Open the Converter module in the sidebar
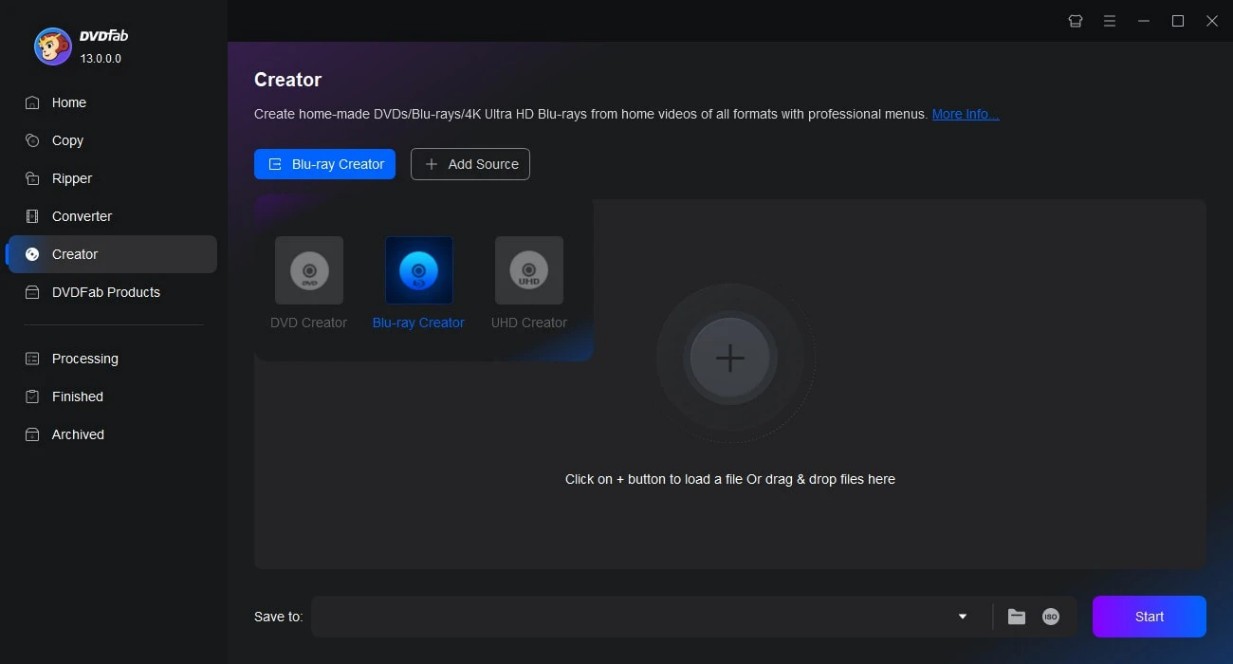 81,216
